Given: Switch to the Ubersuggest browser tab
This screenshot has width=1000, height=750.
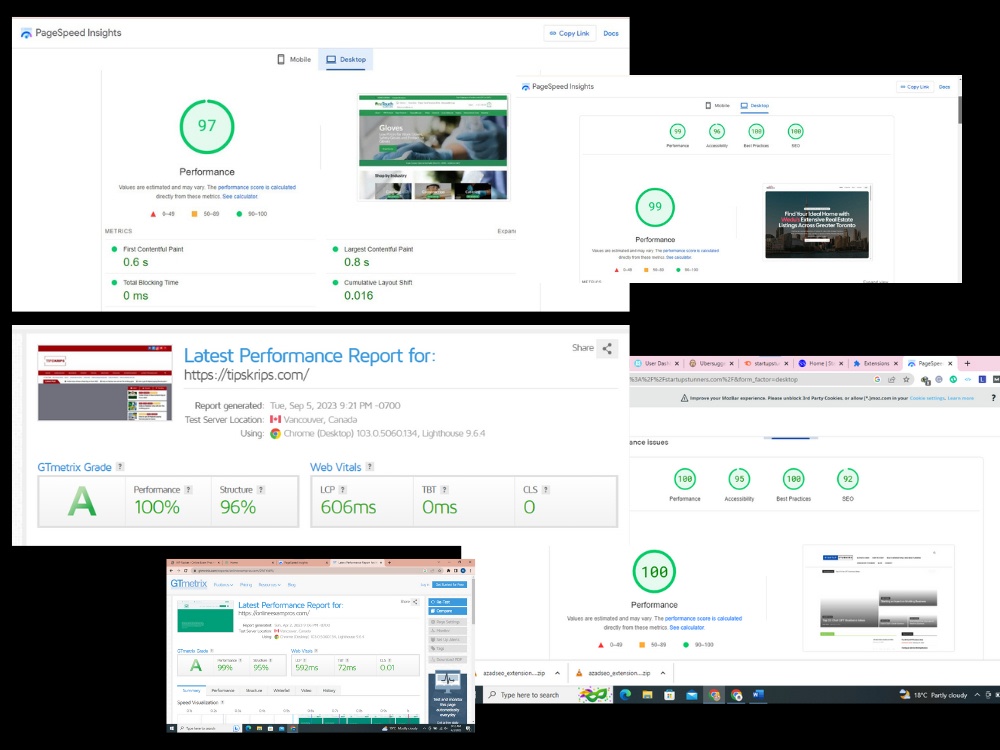Looking at the screenshot, I should point(712,364).
